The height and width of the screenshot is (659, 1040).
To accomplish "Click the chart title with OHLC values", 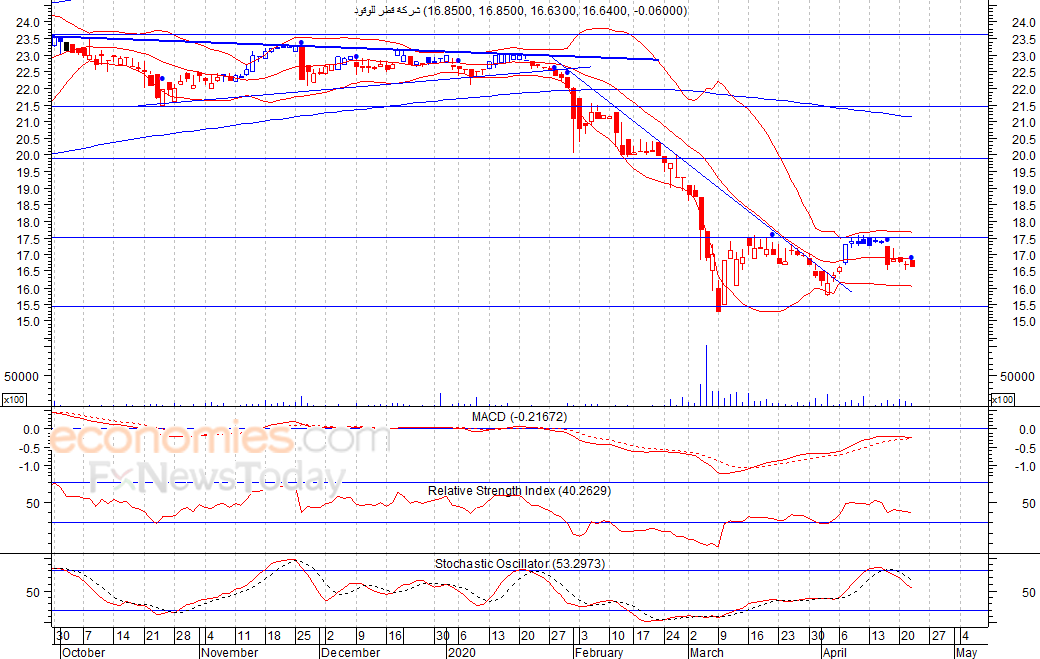I will click(x=520, y=11).
